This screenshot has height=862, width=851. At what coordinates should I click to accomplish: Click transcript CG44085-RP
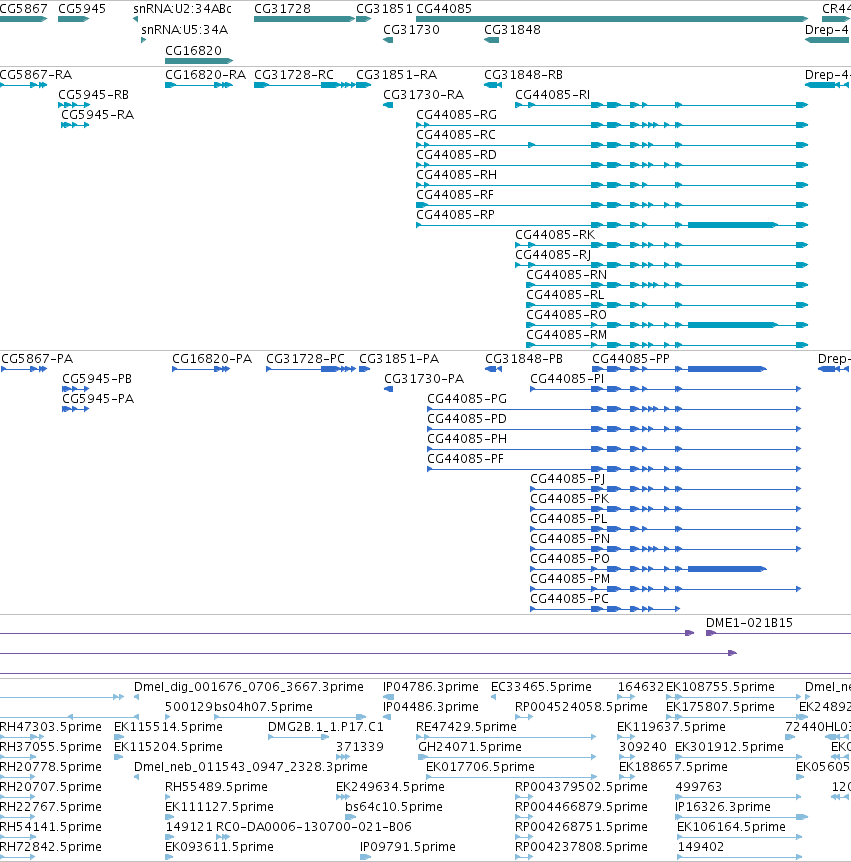point(455,214)
